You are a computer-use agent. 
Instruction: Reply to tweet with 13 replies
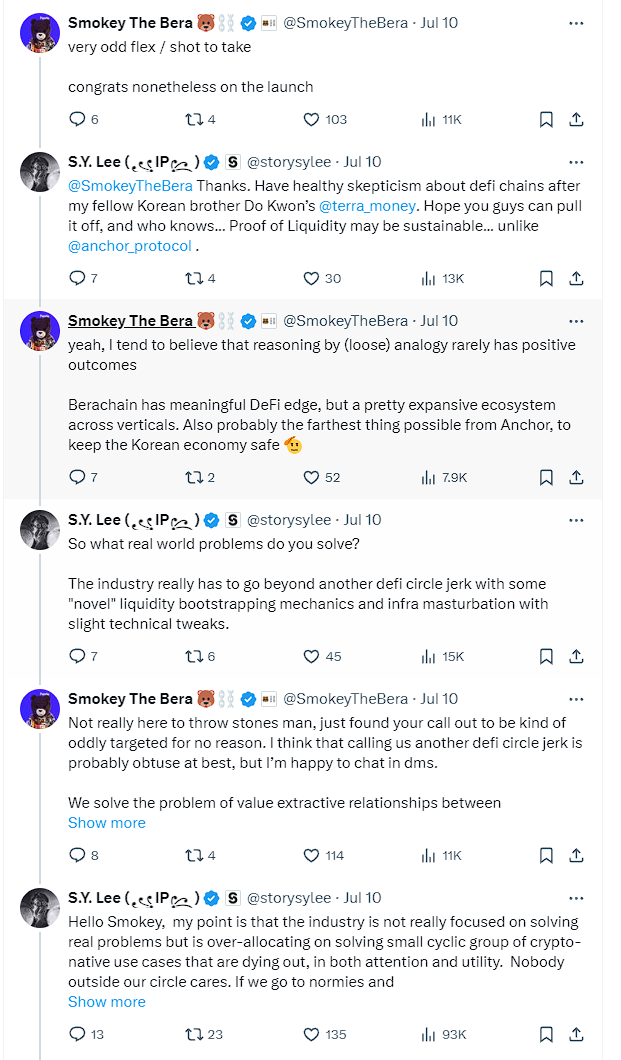point(78,1034)
